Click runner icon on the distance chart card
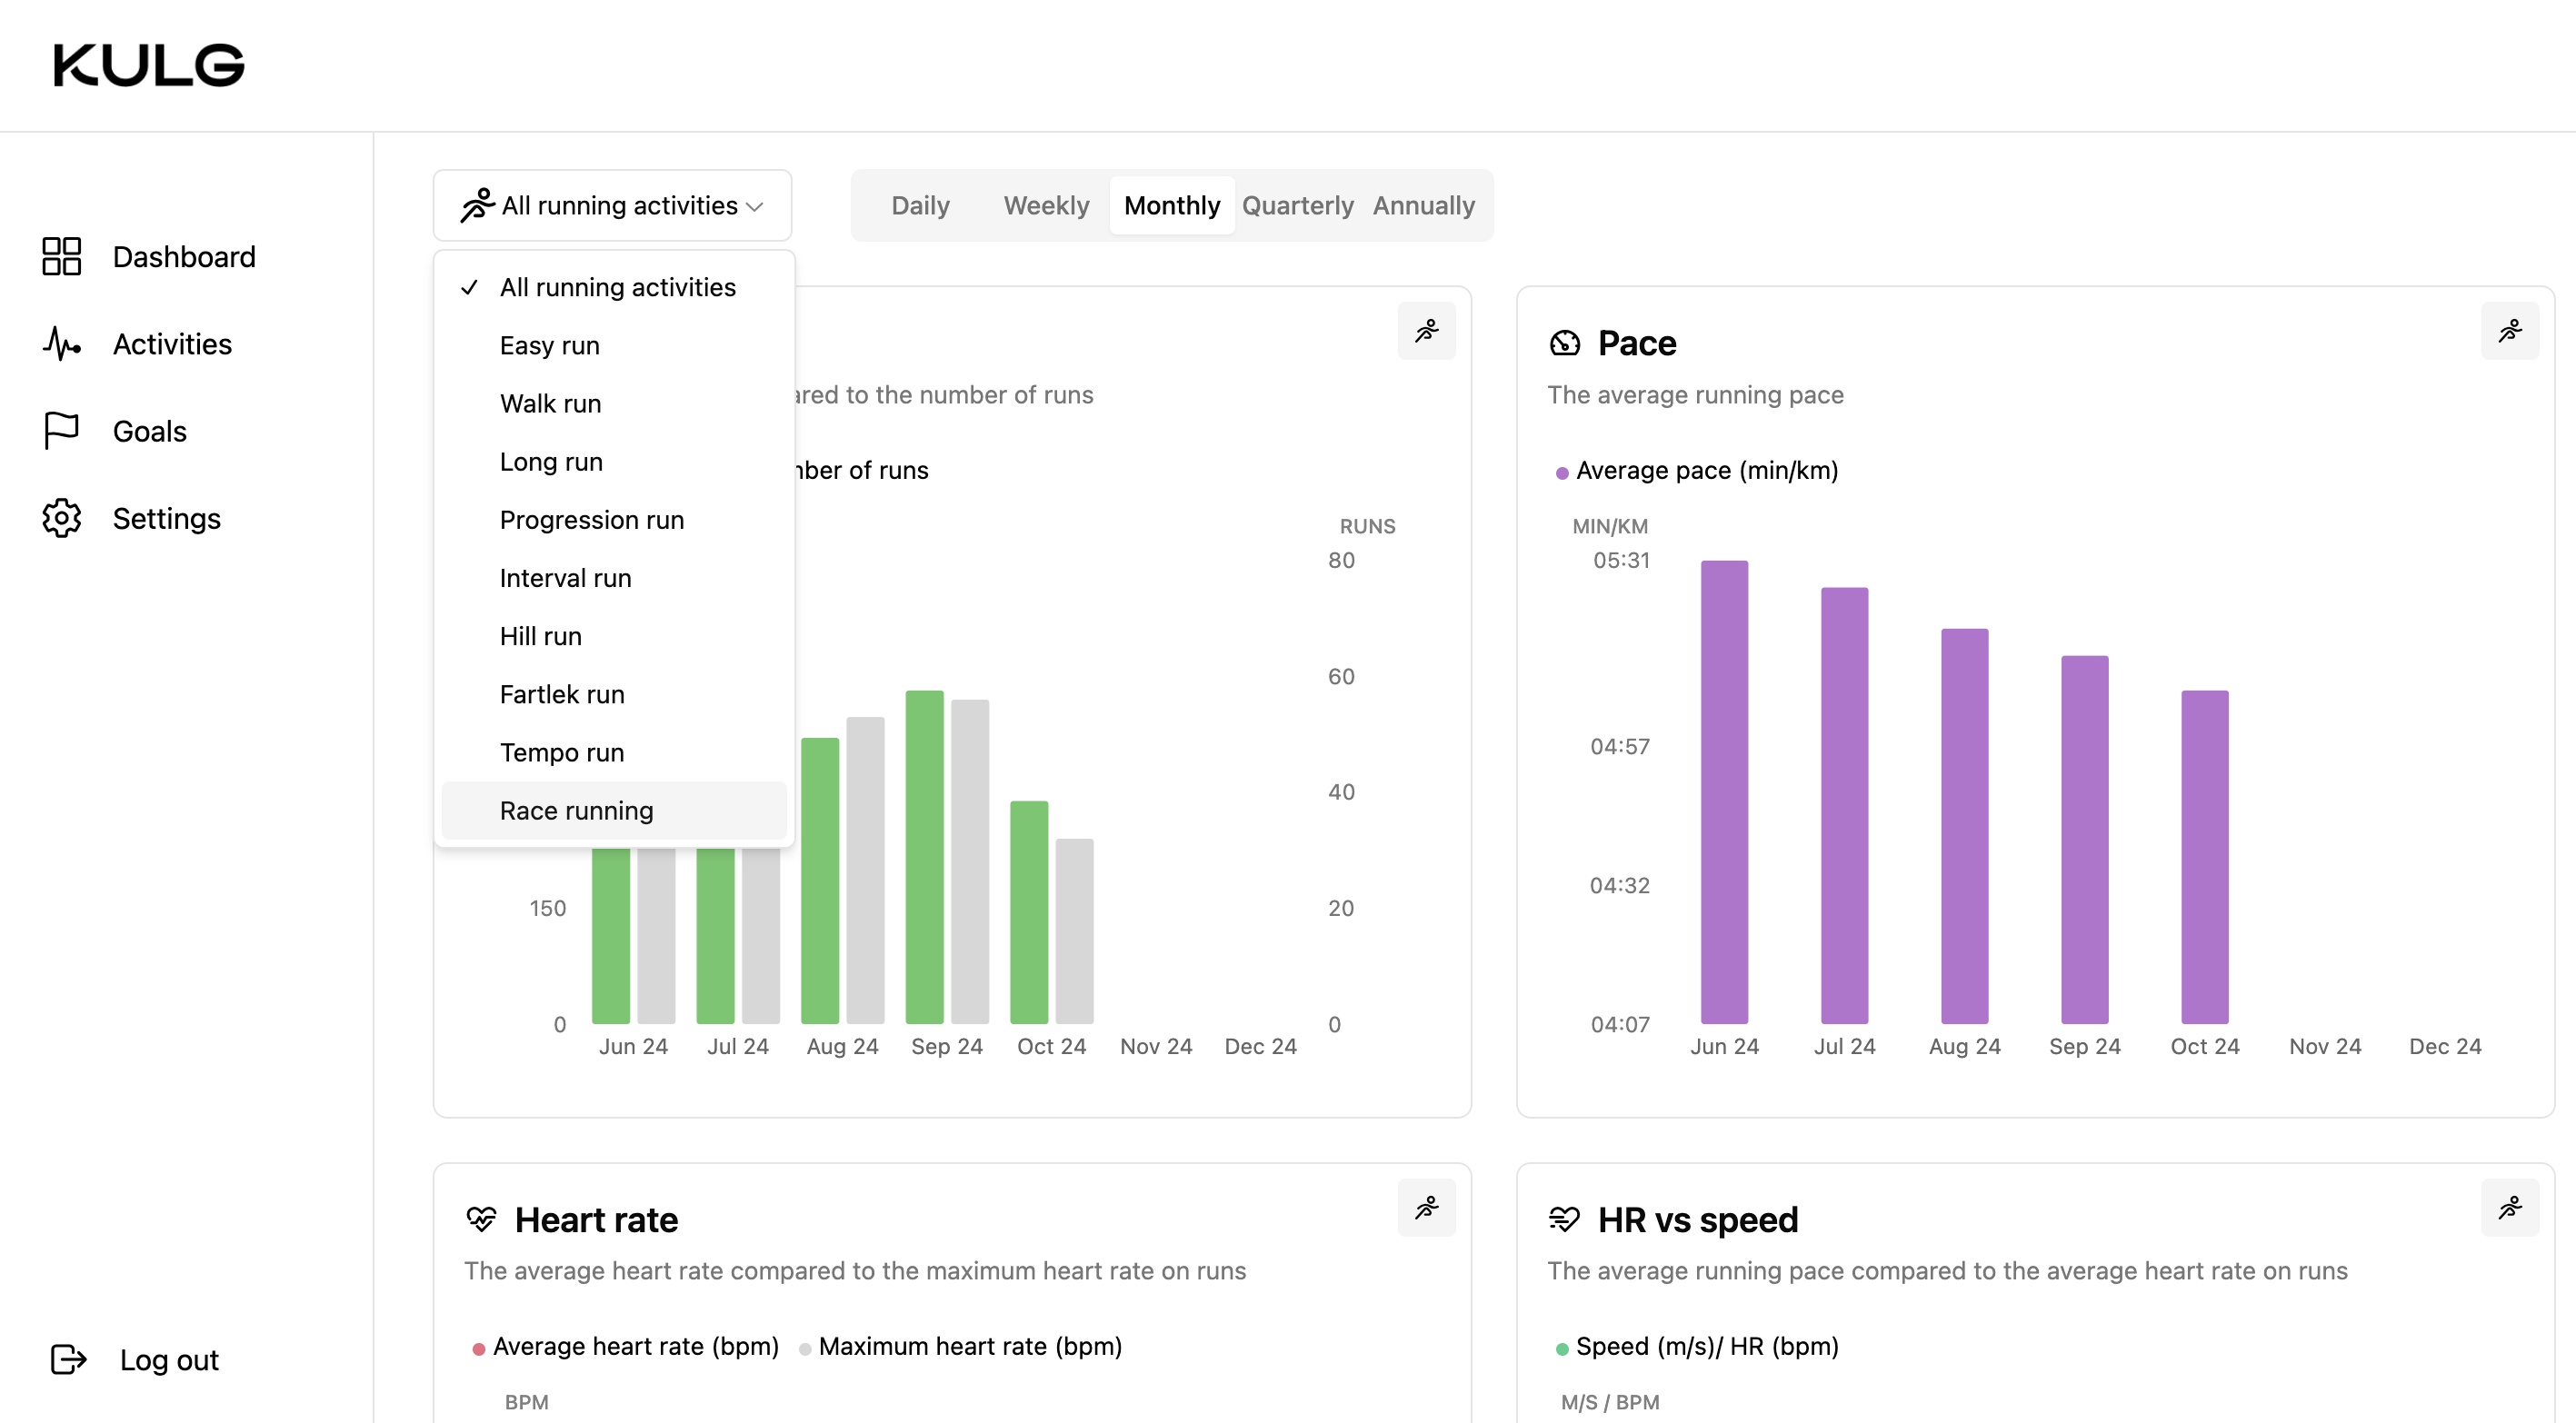 coord(1426,331)
